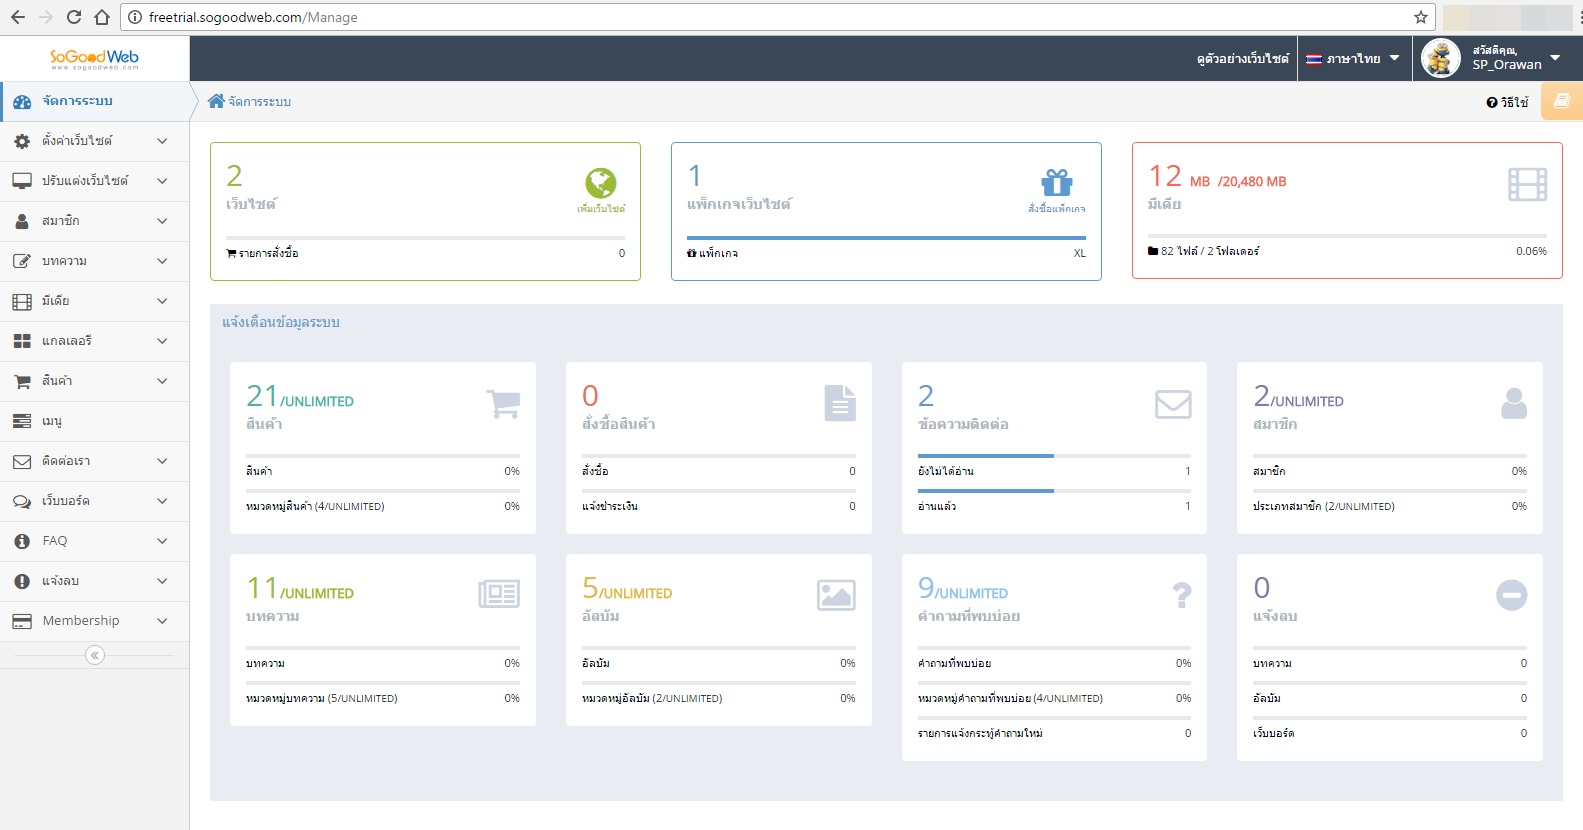Click the FAQ info icon in sidebar
1583x830 pixels.
[x=22, y=541]
